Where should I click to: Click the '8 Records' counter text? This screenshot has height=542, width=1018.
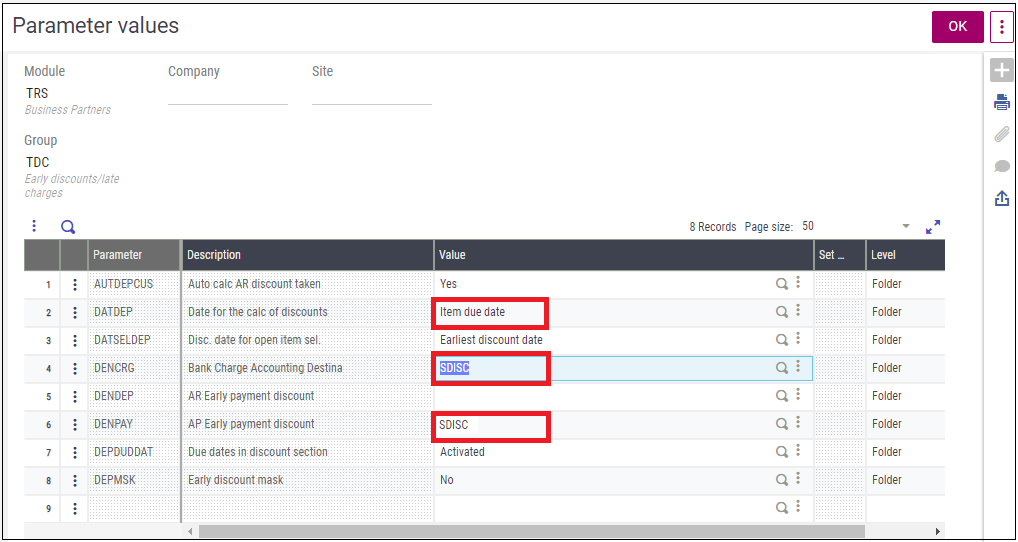click(713, 227)
